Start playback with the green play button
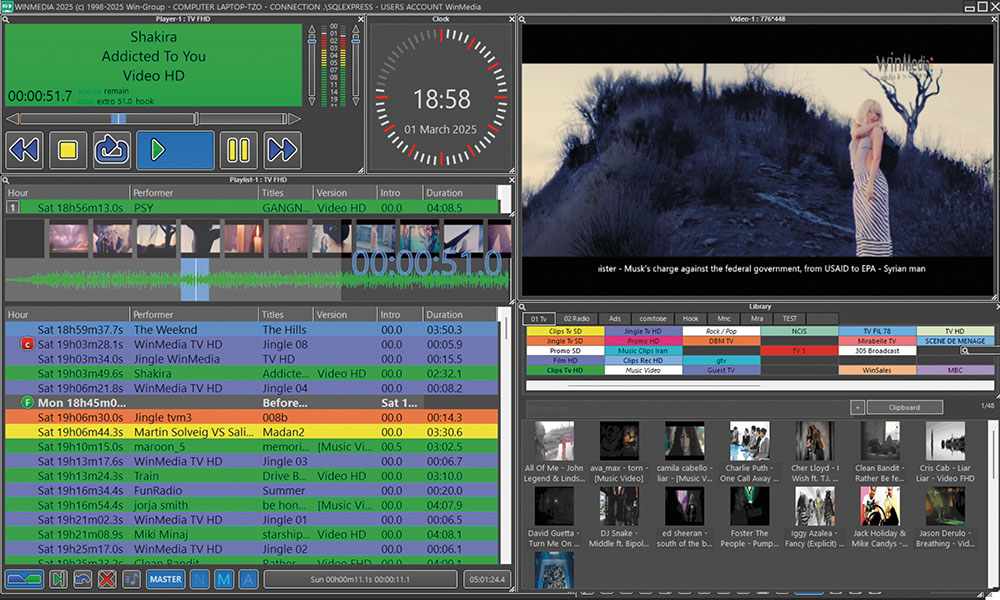The image size is (1000, 600). (175, 150)
